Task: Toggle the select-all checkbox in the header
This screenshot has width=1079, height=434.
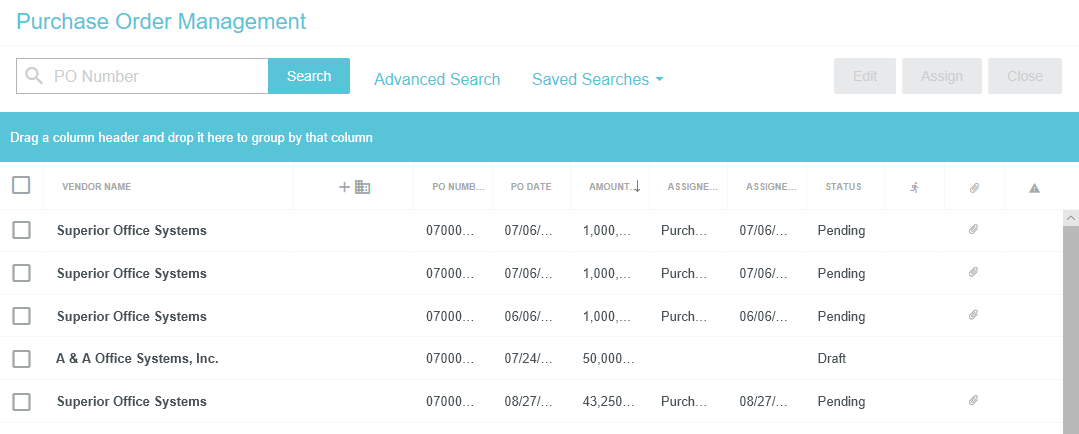Action: tap(21, 185)
